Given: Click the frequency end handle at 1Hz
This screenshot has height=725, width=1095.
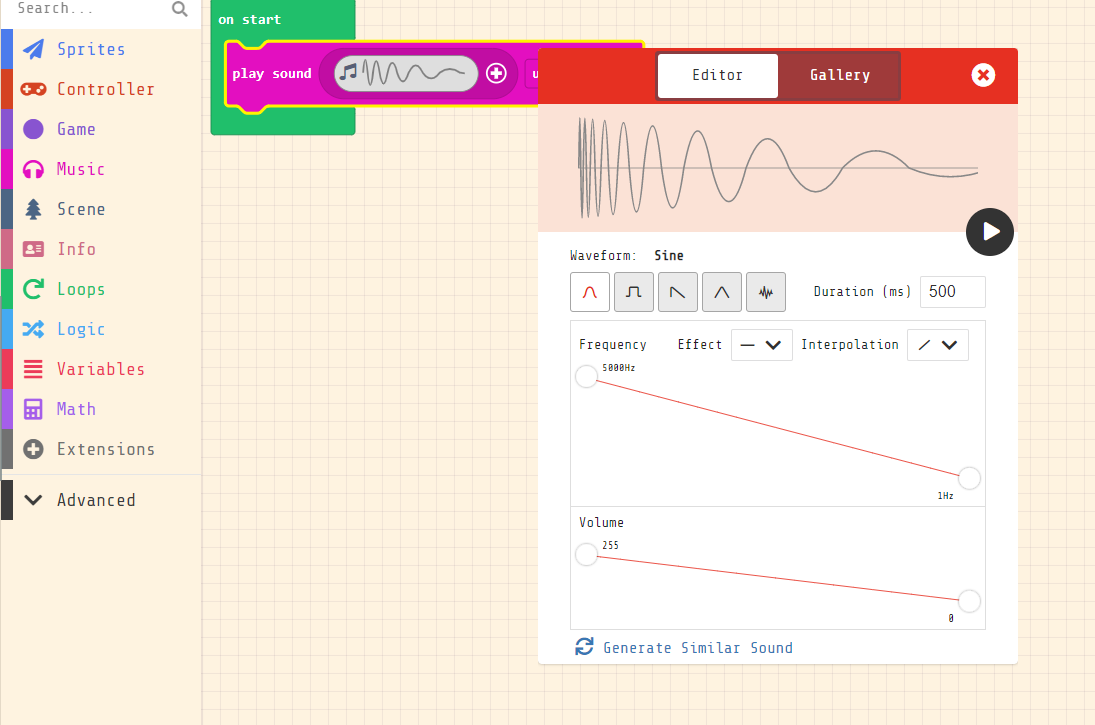Looking at the screenshot, I should [969, 478].
